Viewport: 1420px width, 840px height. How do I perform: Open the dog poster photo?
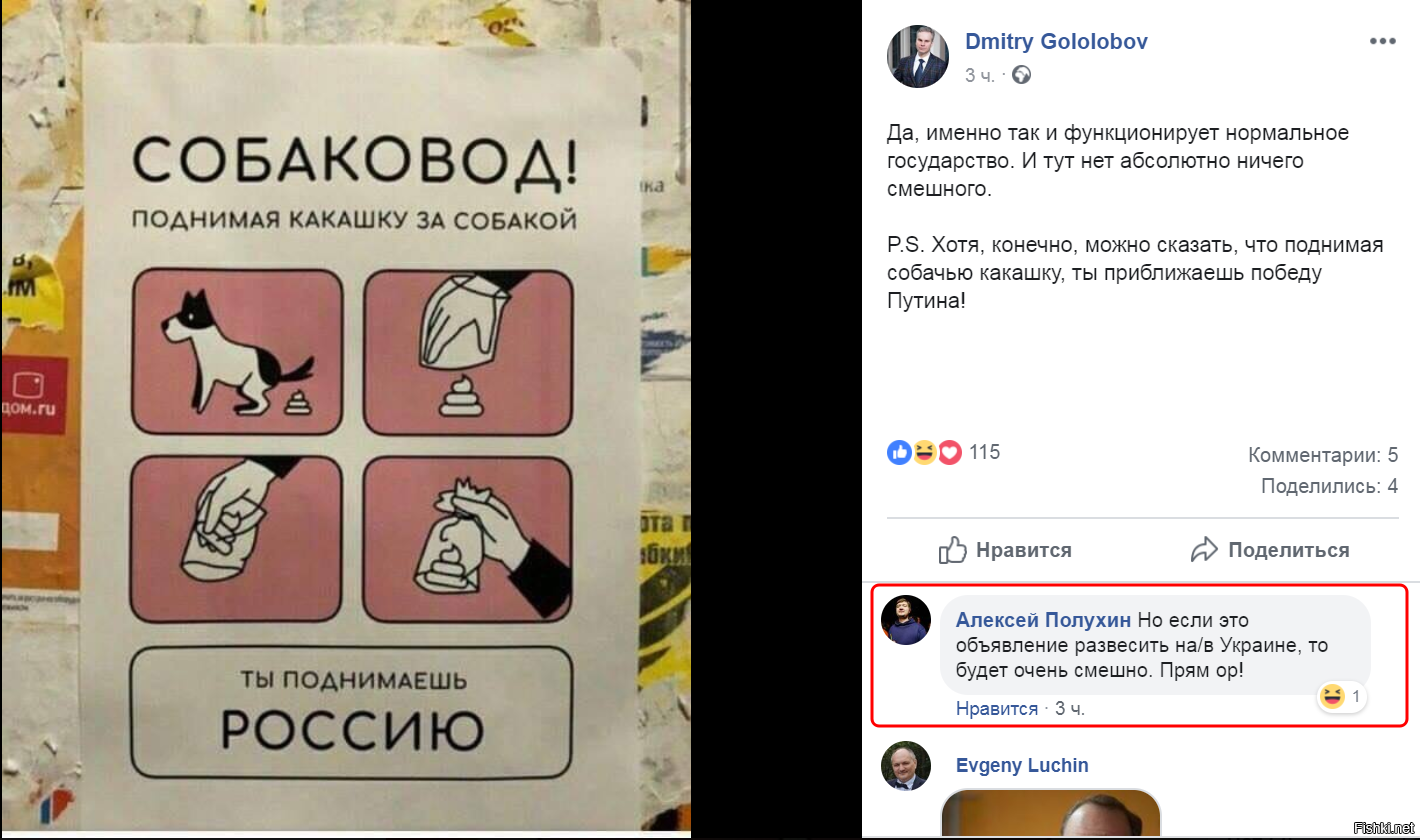point(345,418)
